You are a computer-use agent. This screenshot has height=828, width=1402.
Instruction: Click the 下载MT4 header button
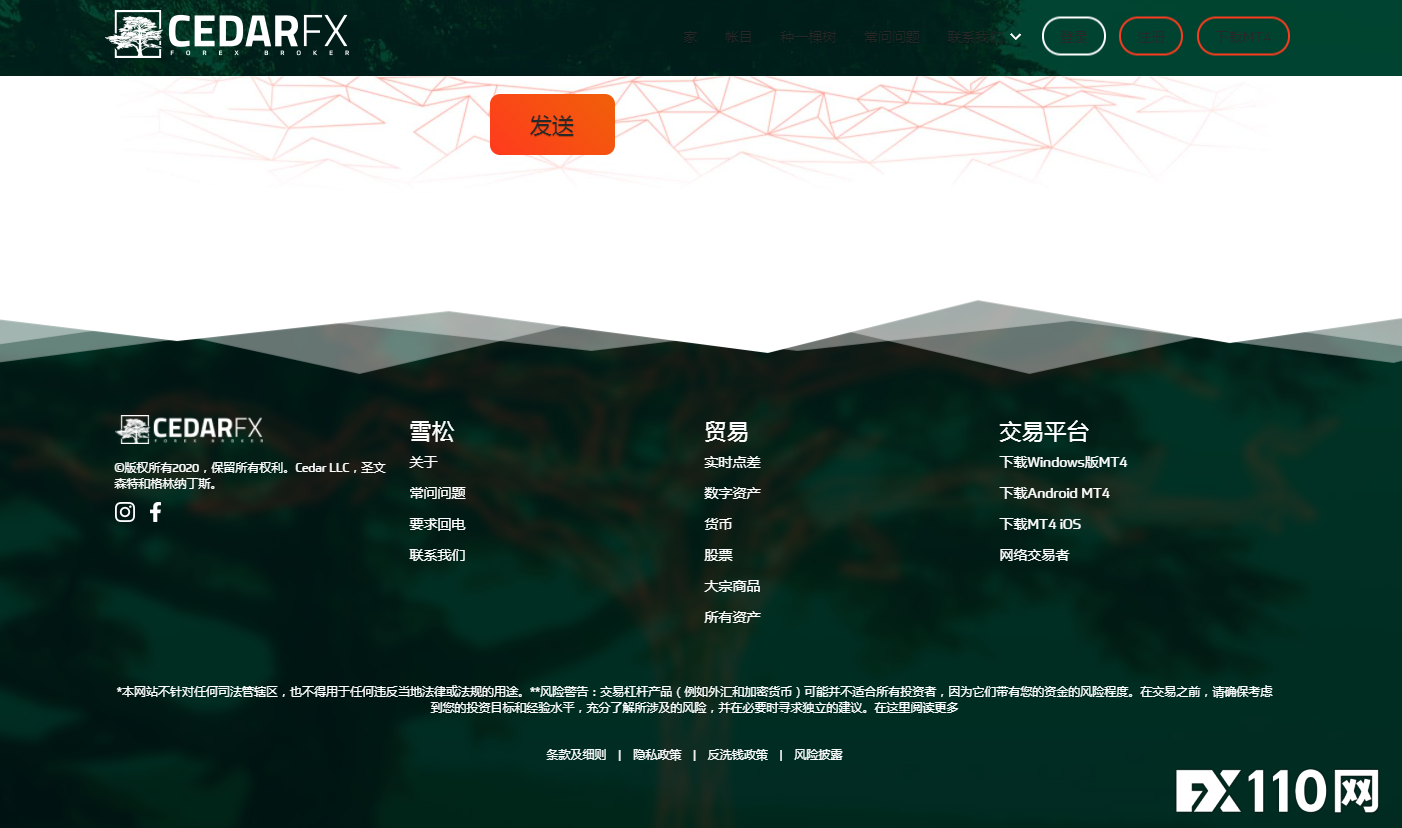pos(1243,36)
